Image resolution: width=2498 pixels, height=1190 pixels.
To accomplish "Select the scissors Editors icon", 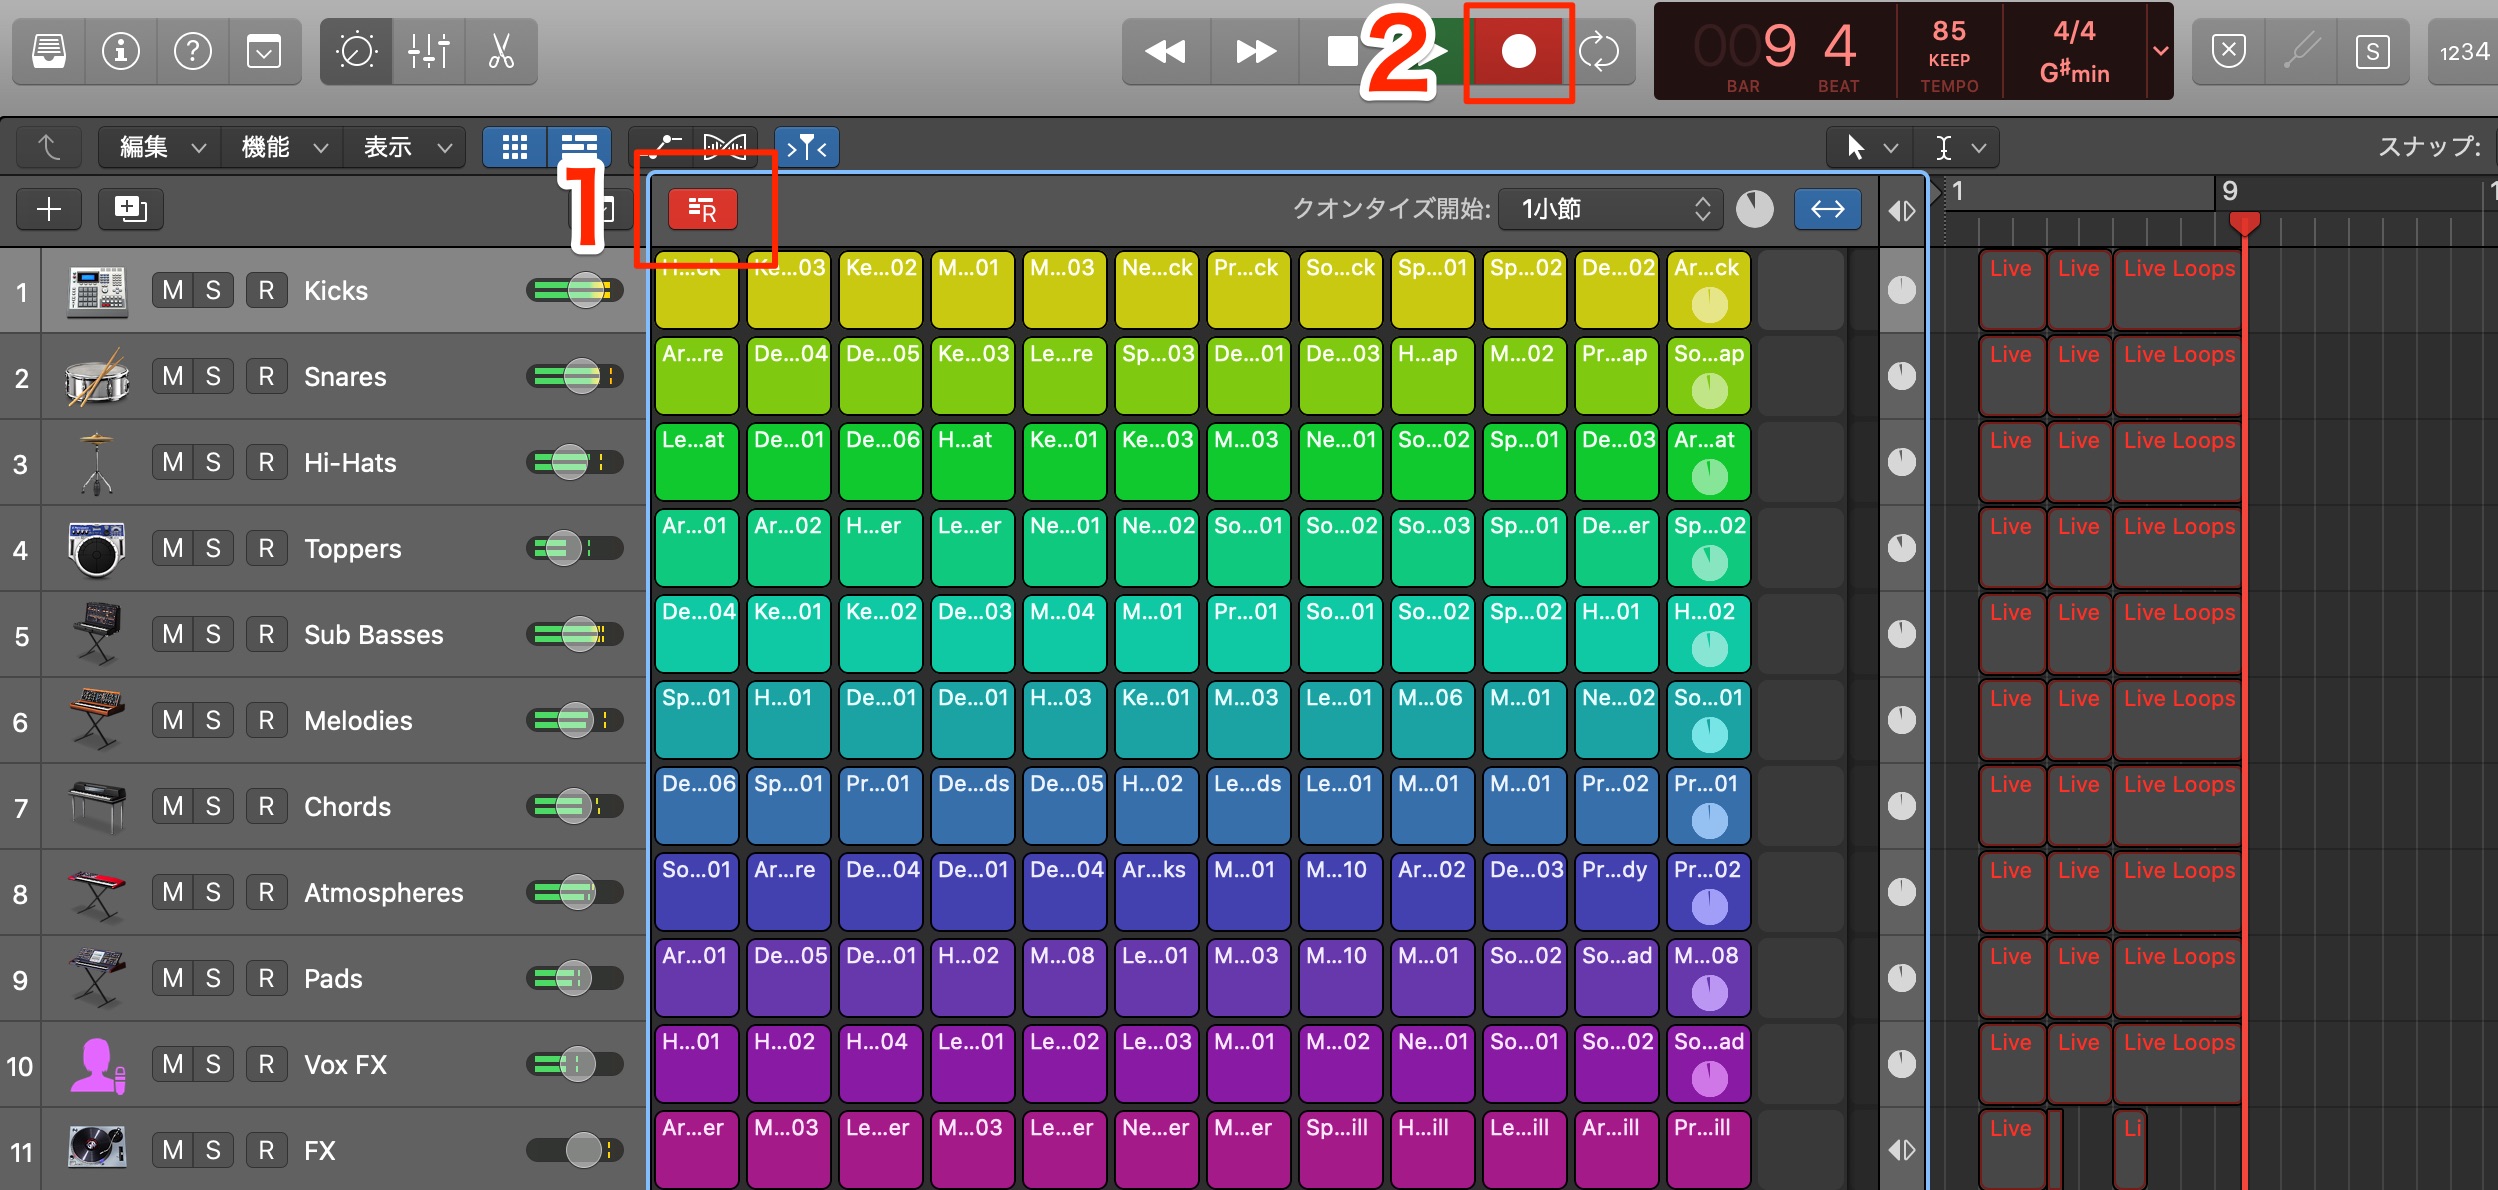I will point(500,51).
